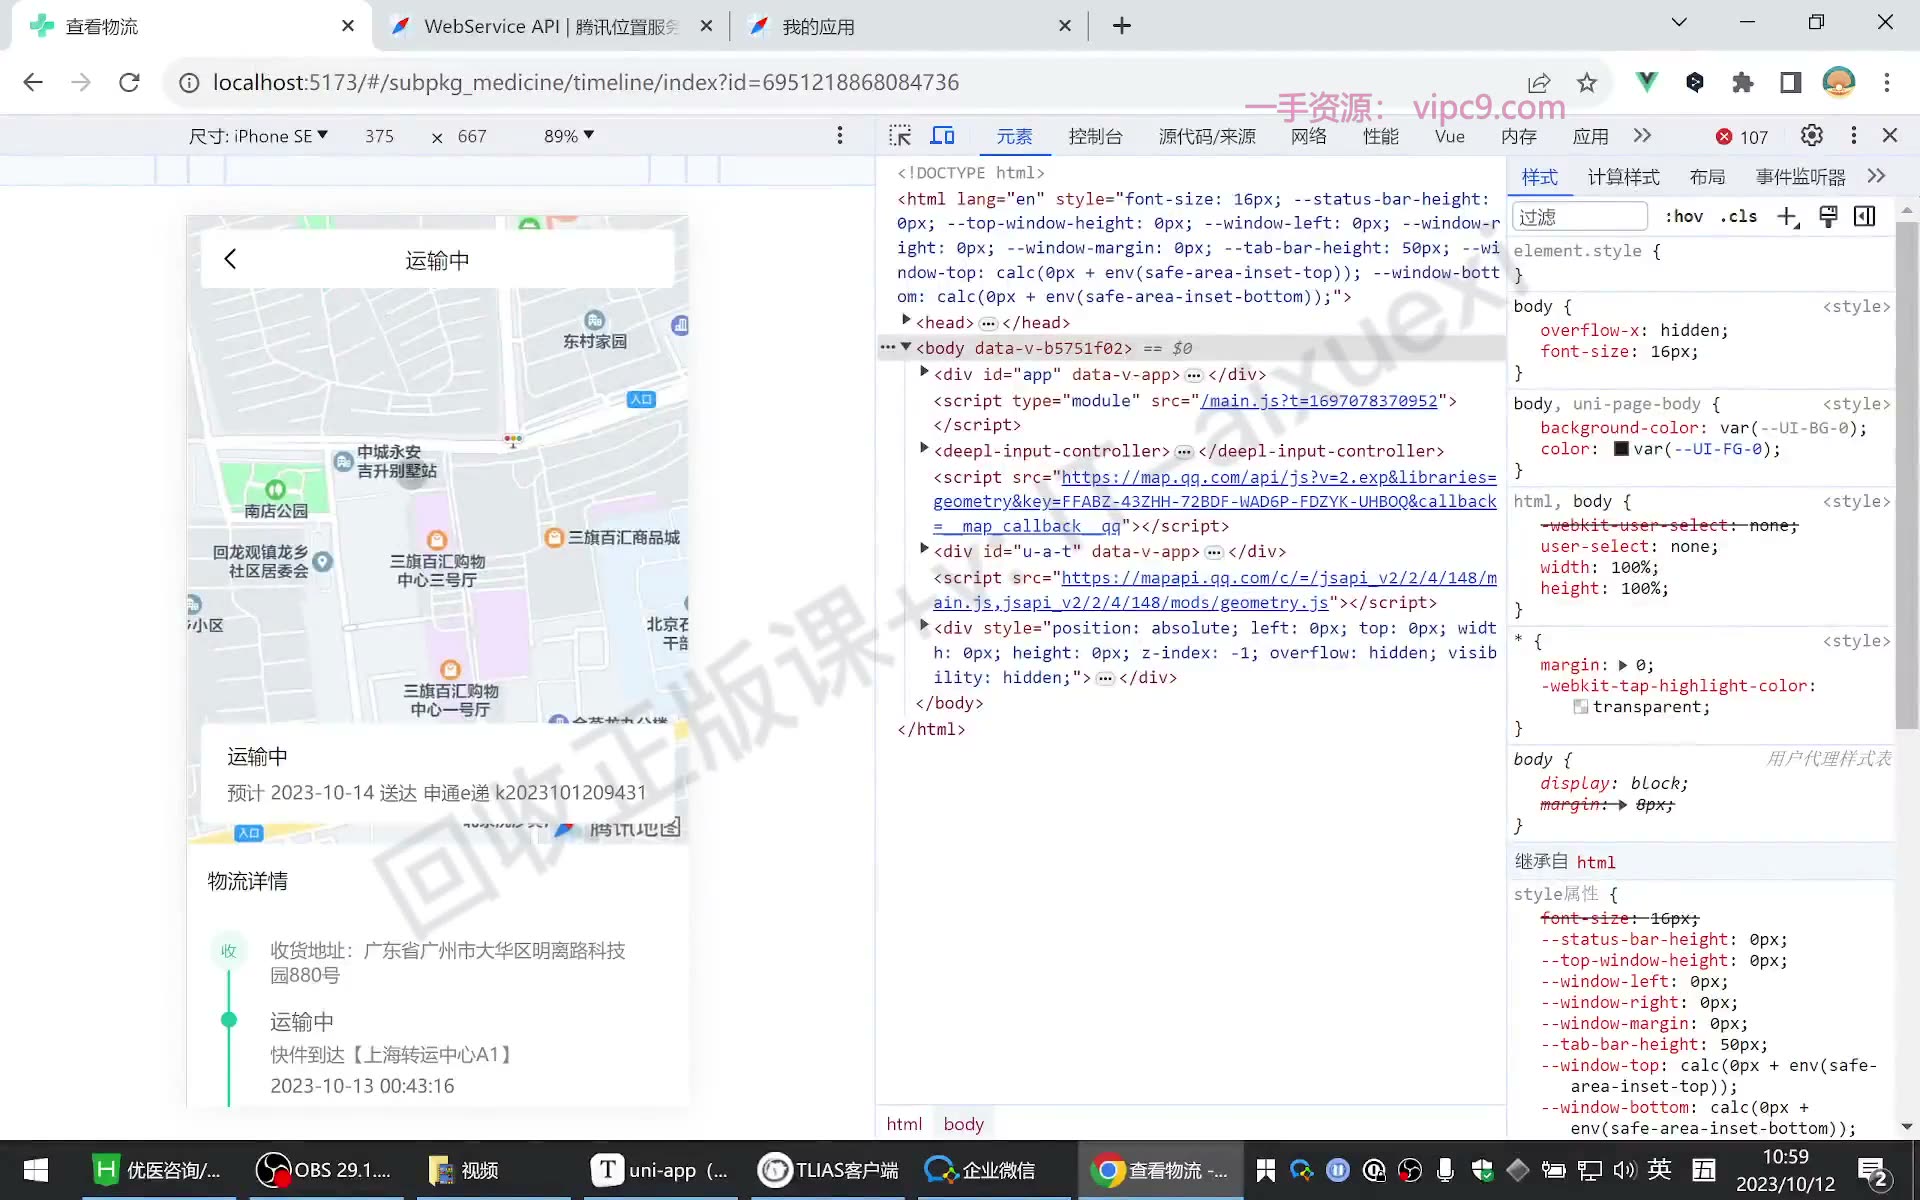Click the transparent color swatch

(x=1581, y=707)
